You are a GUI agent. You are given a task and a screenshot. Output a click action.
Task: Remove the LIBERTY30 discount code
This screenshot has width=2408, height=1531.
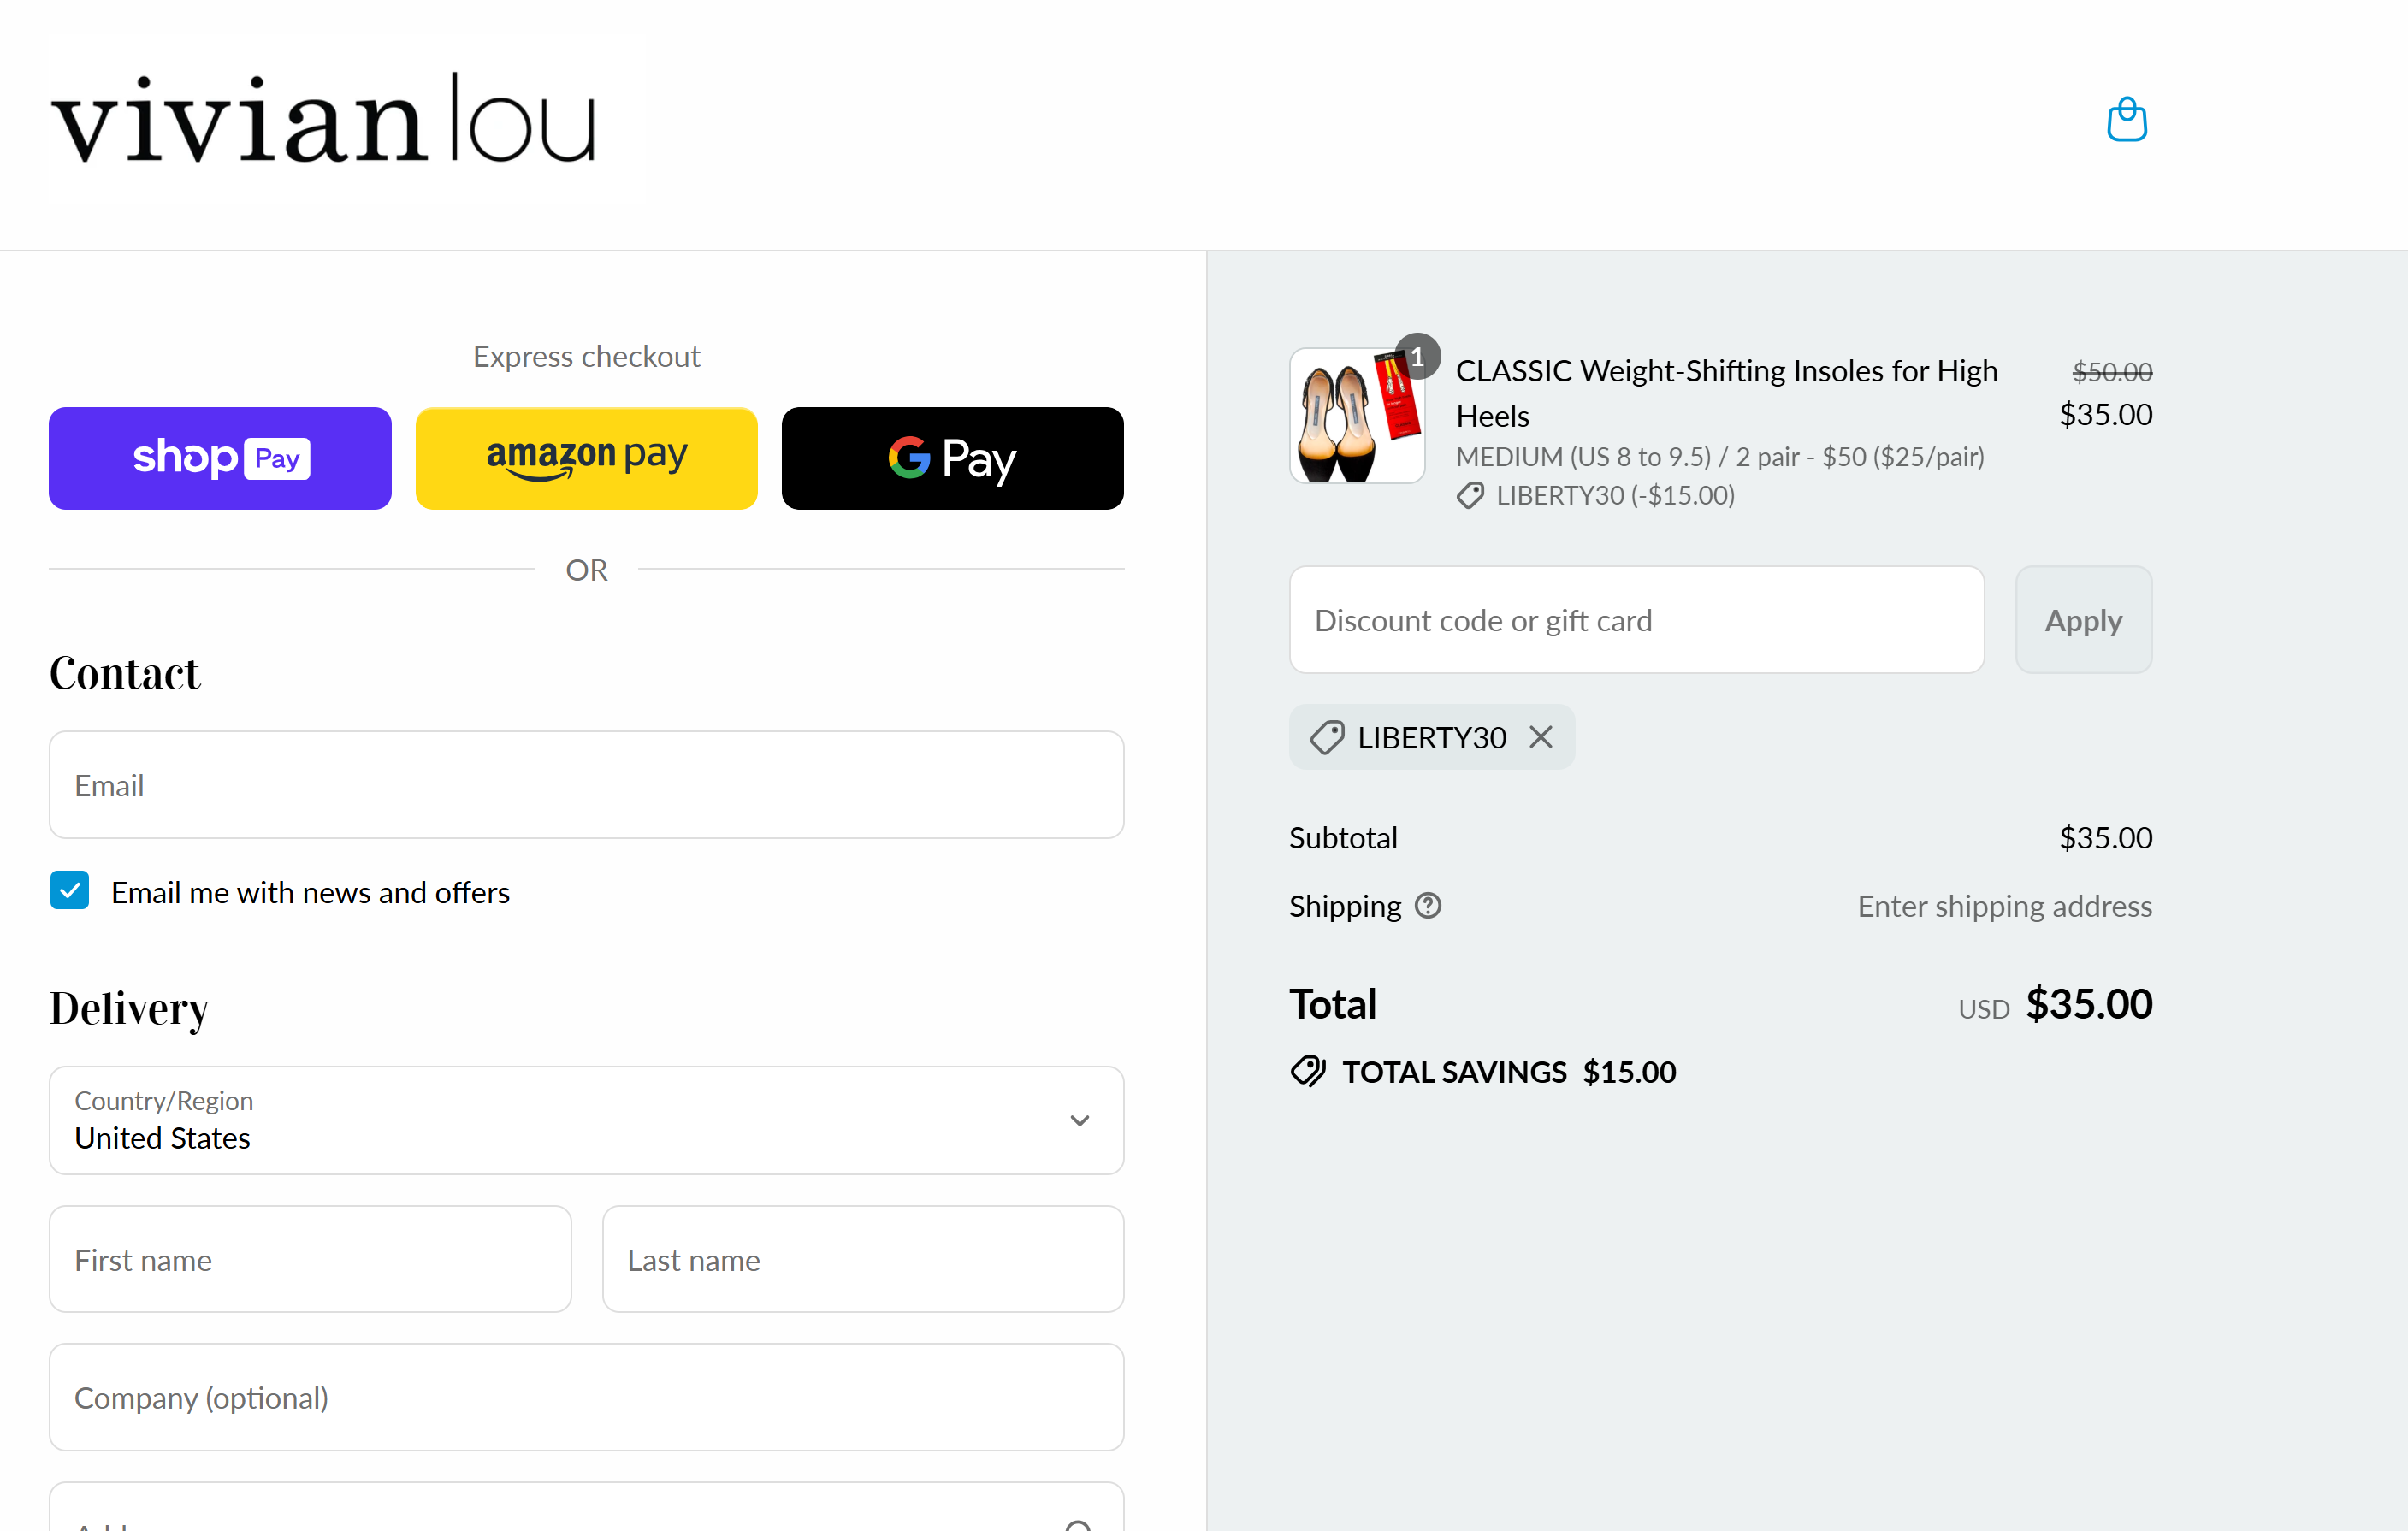coord(1541,737)
